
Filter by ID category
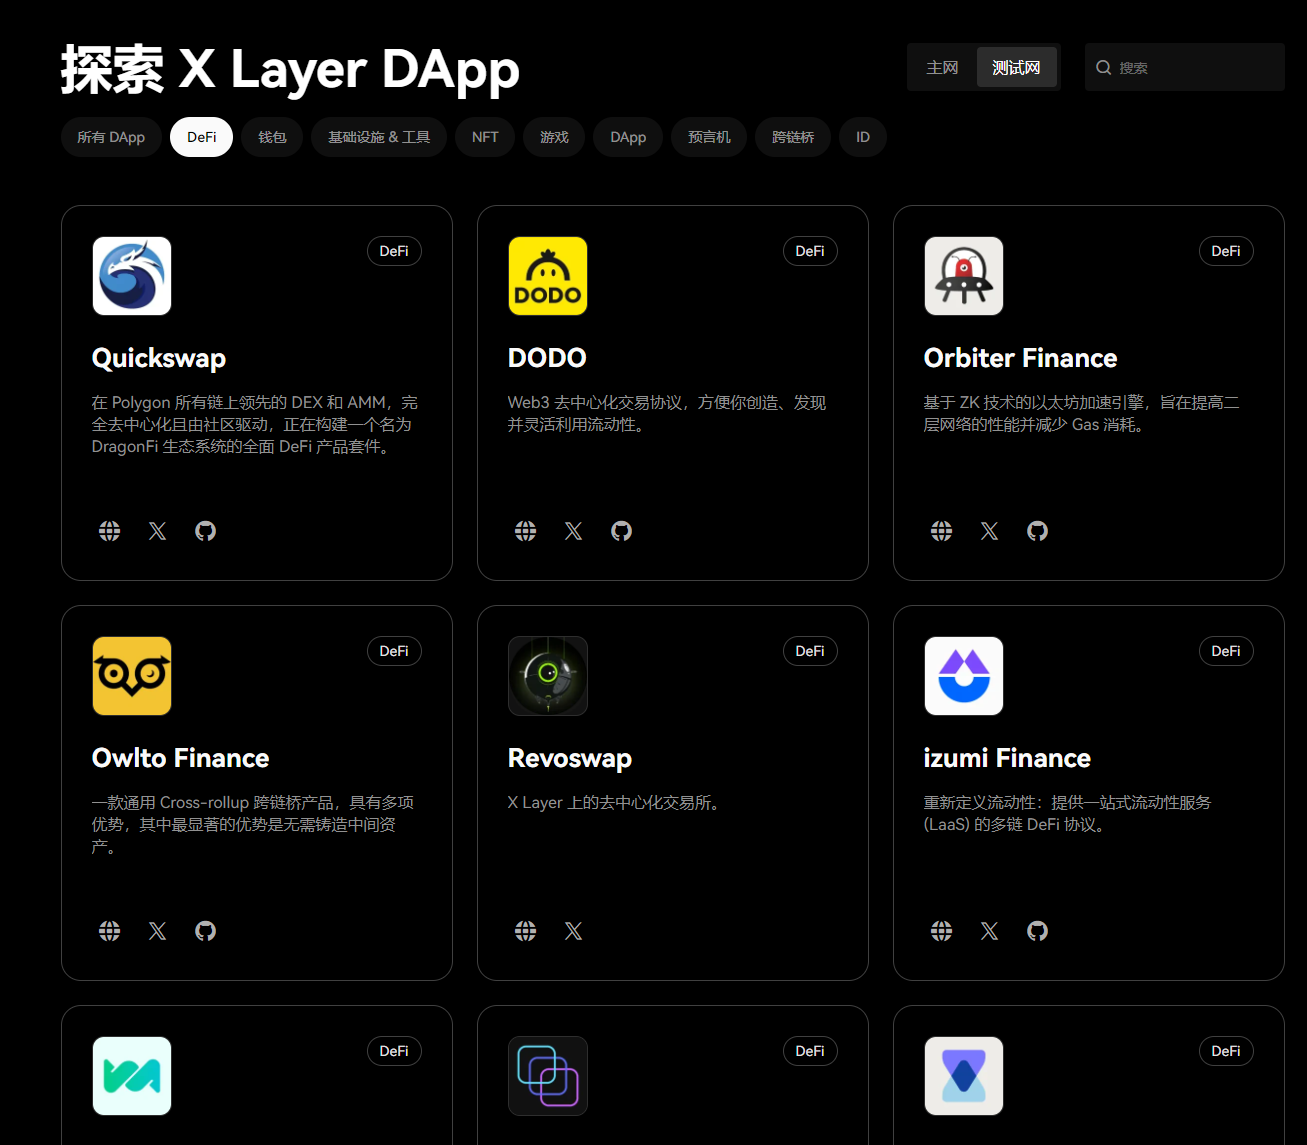coord(863,137)
